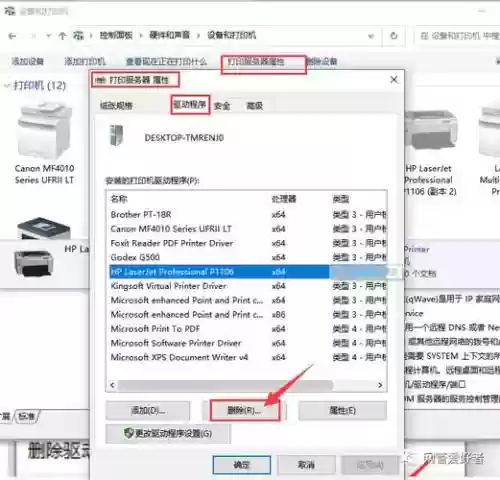Click 更改驱动程序设置(G) button

click(168, 434)
